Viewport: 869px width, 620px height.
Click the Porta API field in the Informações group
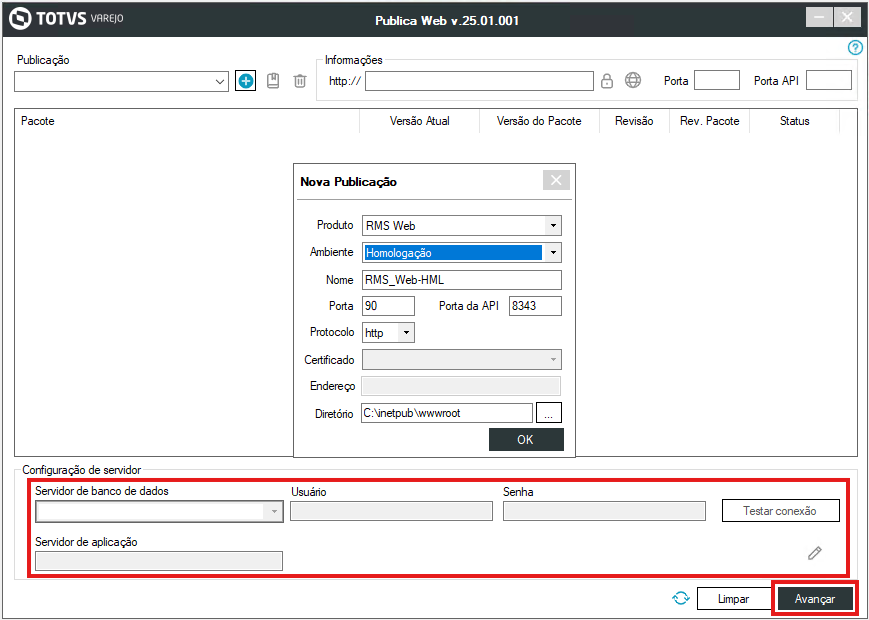(829, 80)
